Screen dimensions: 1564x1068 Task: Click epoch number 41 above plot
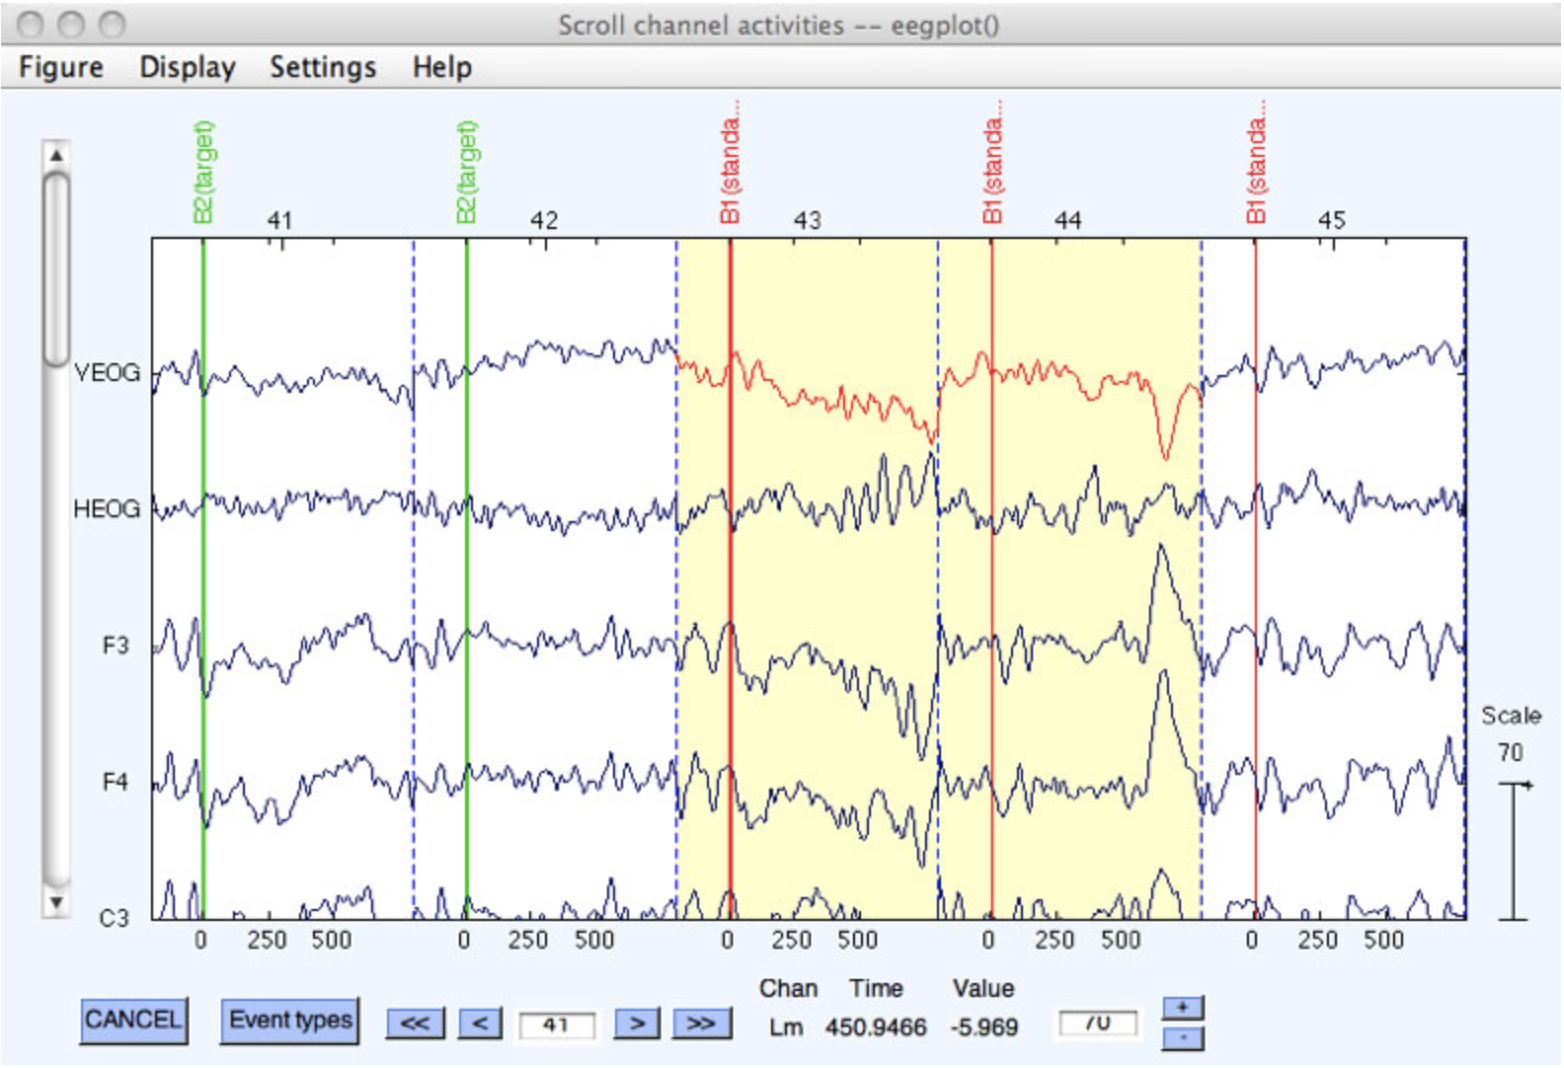coord(279,221)
